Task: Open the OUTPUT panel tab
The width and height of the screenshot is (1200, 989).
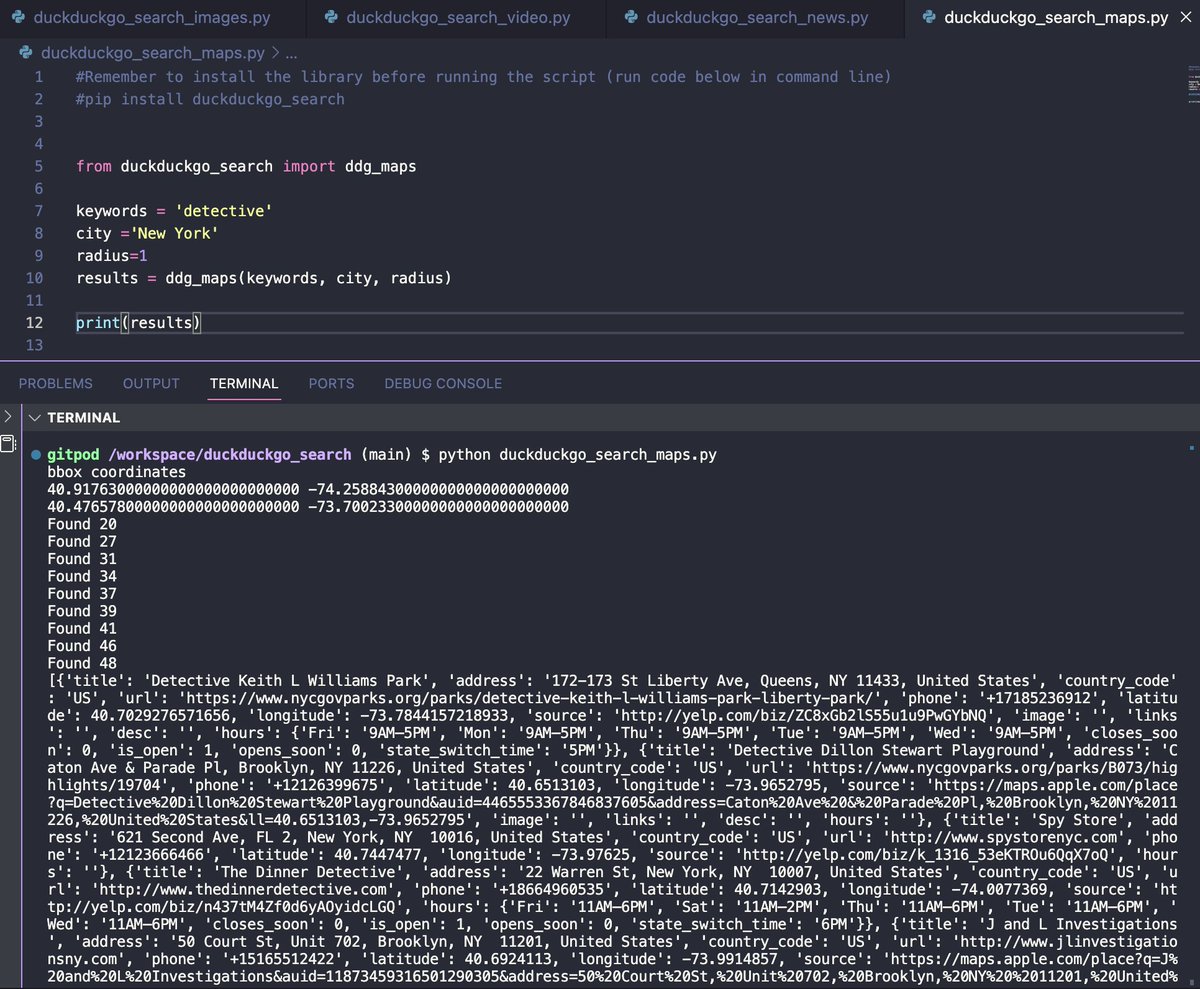Action: tap(151, 383)
